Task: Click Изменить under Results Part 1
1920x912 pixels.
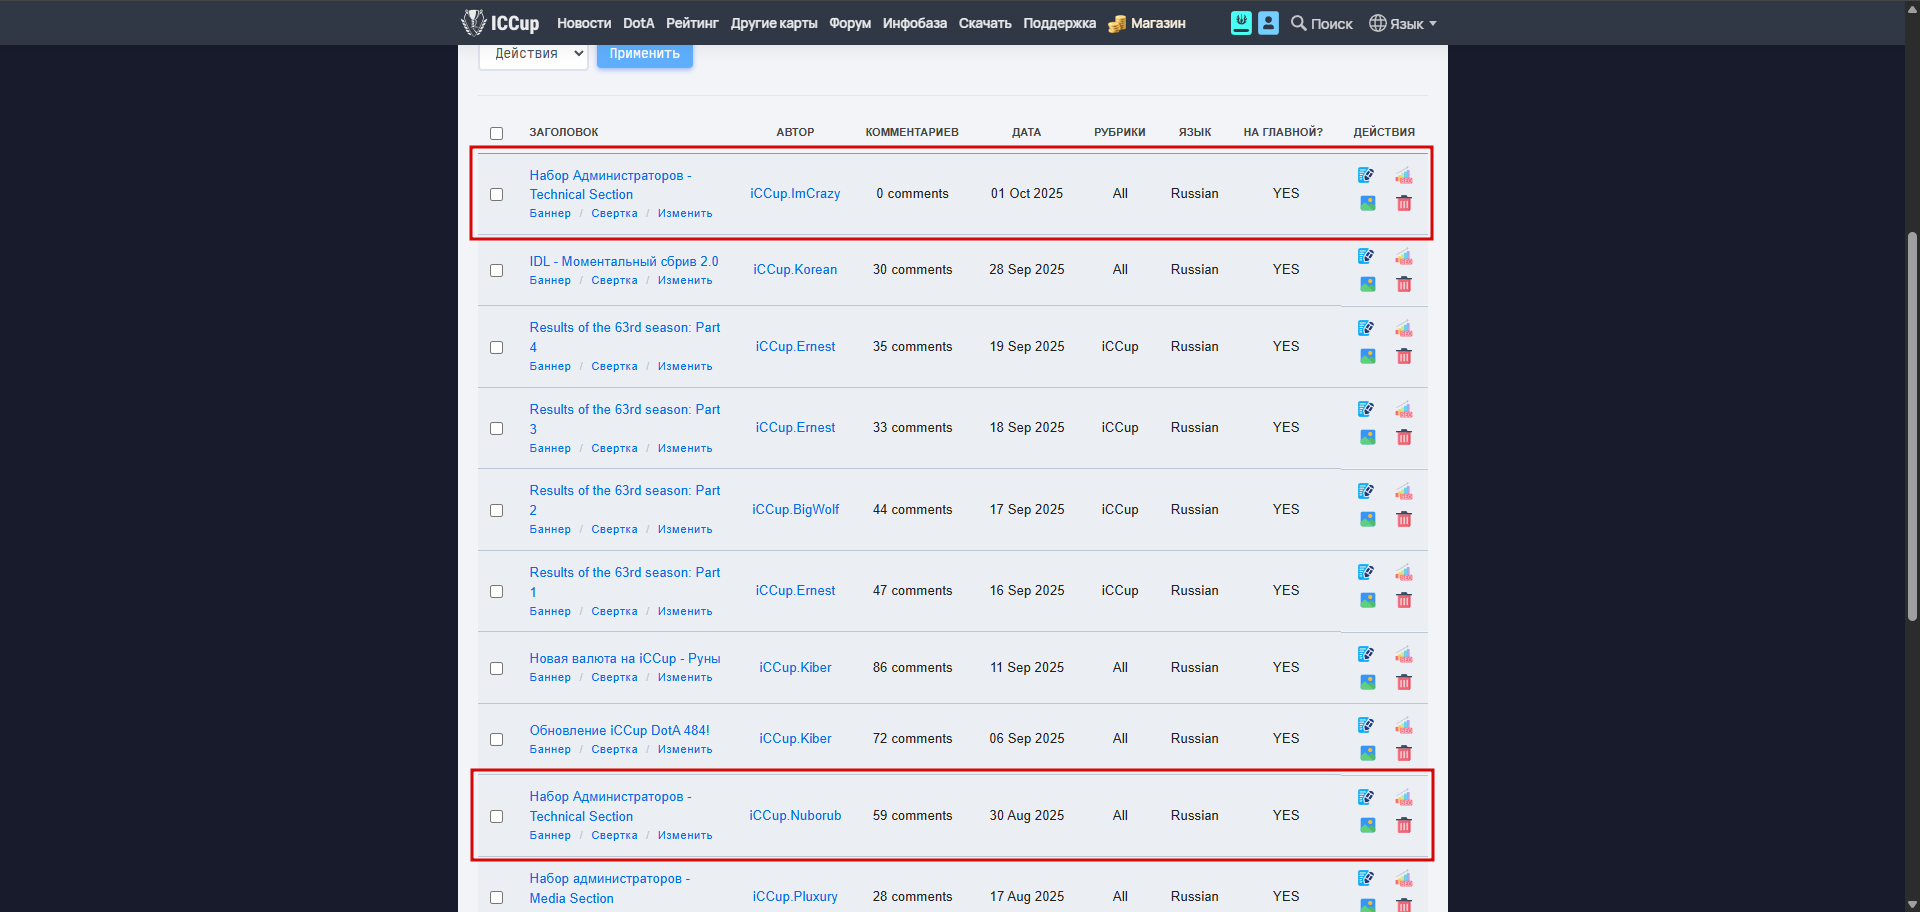Action: (685, 612)
